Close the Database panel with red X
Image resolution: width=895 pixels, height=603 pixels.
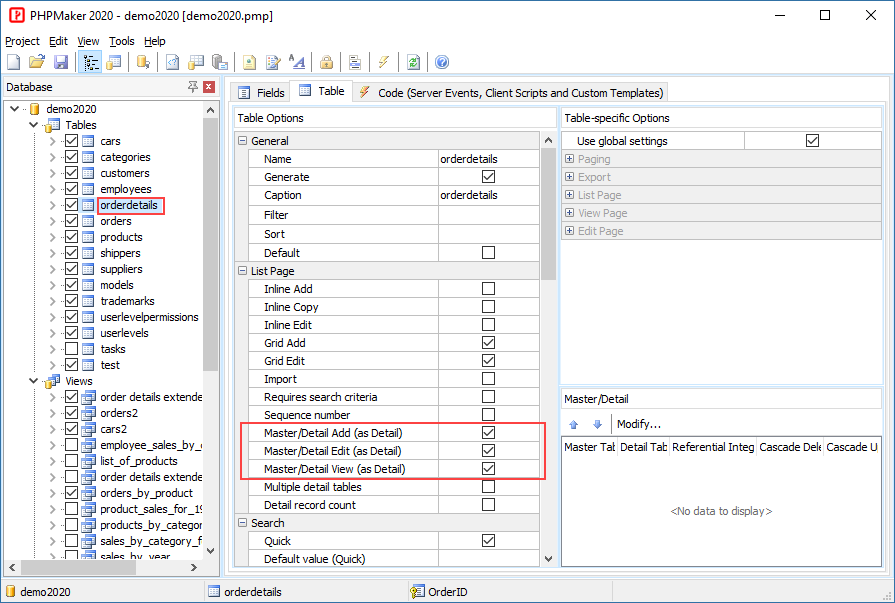[209, 88]
